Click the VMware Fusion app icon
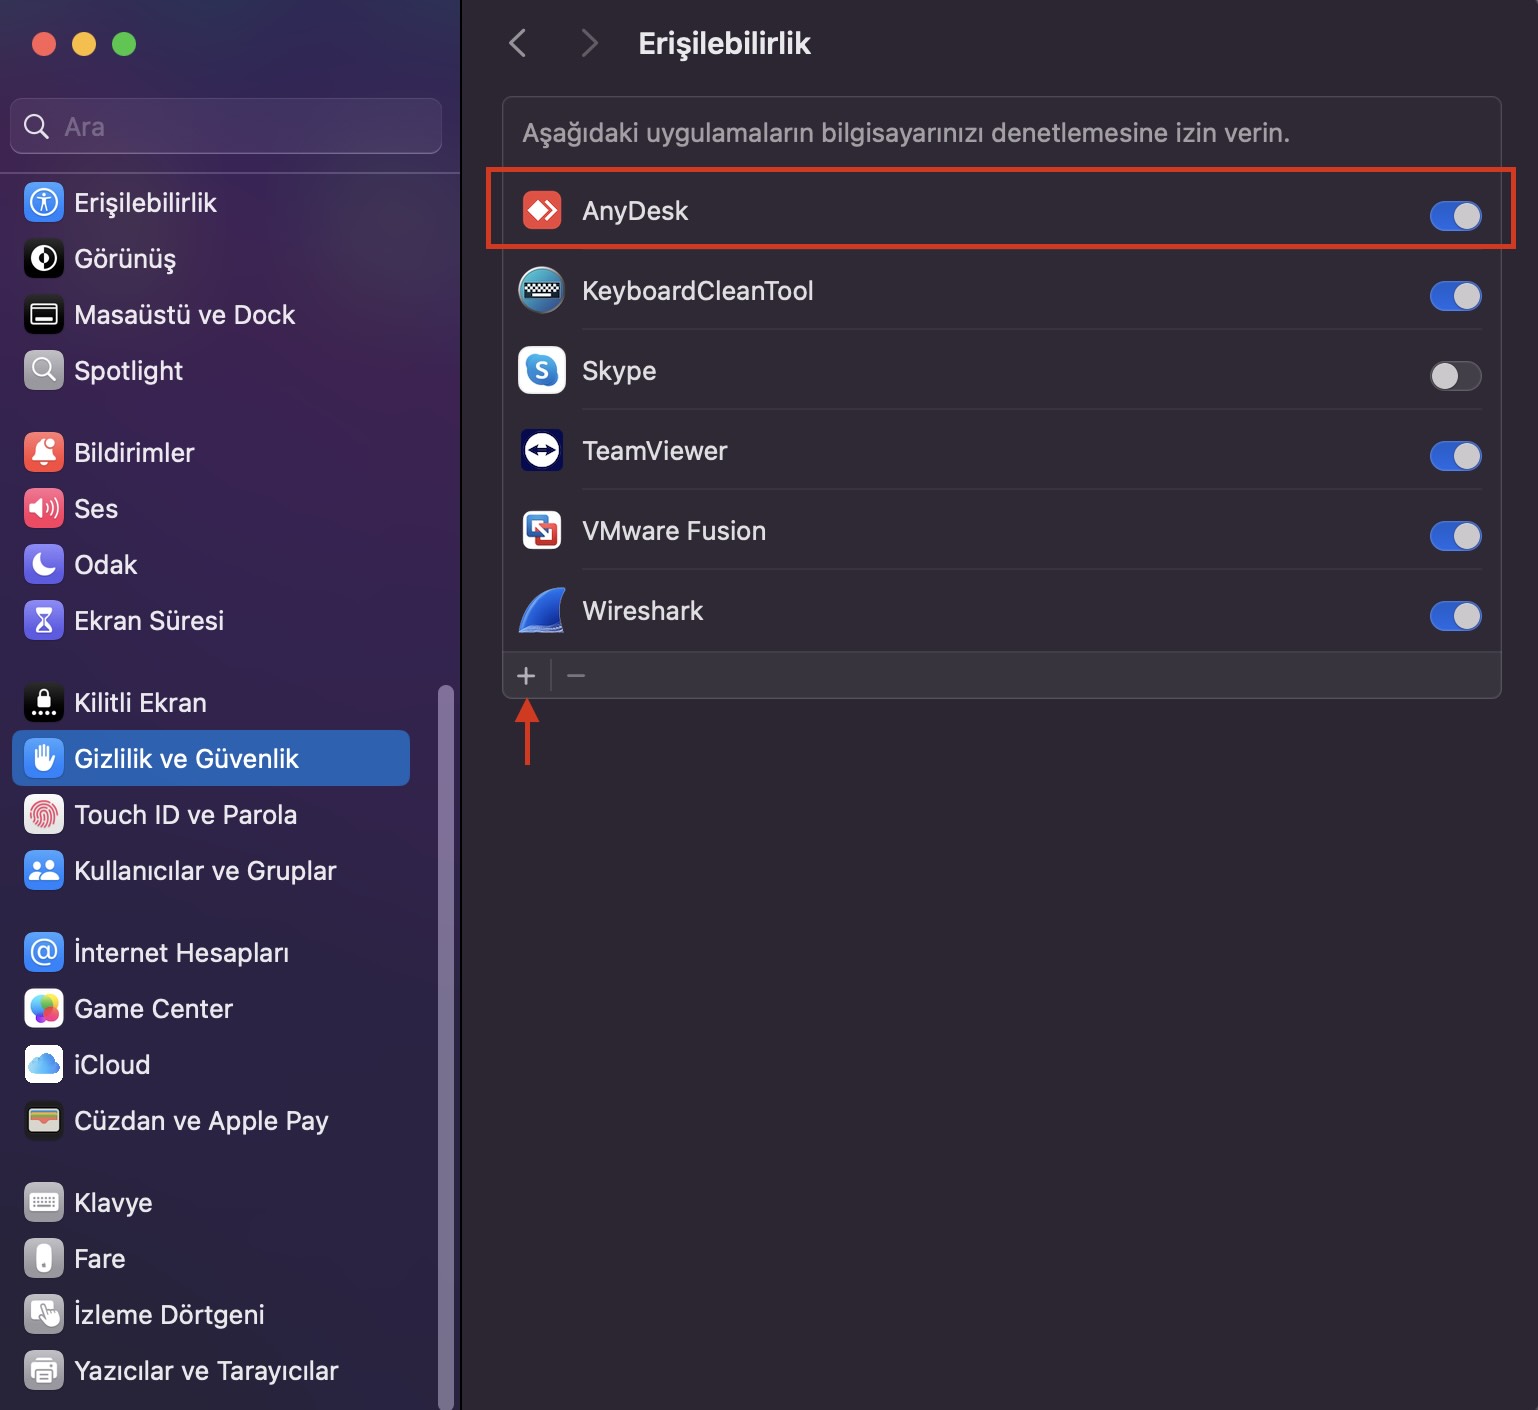1538x1410 pixels. pos(542,531)
